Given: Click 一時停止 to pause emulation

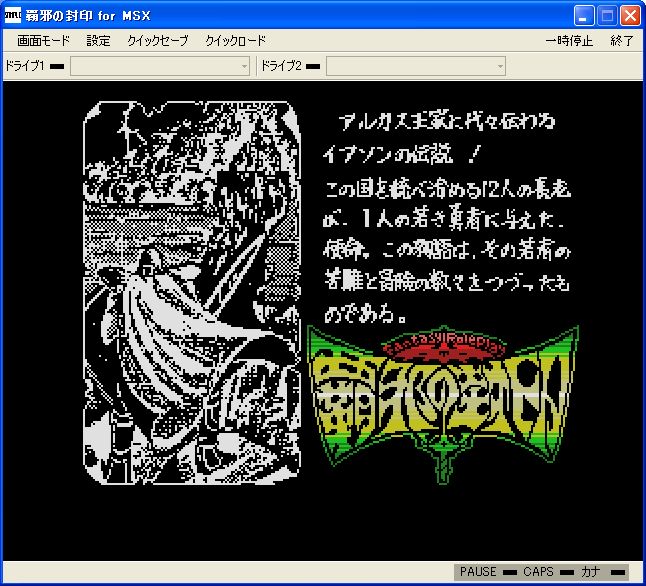Looking at the screenshot, I should (569, 41).
